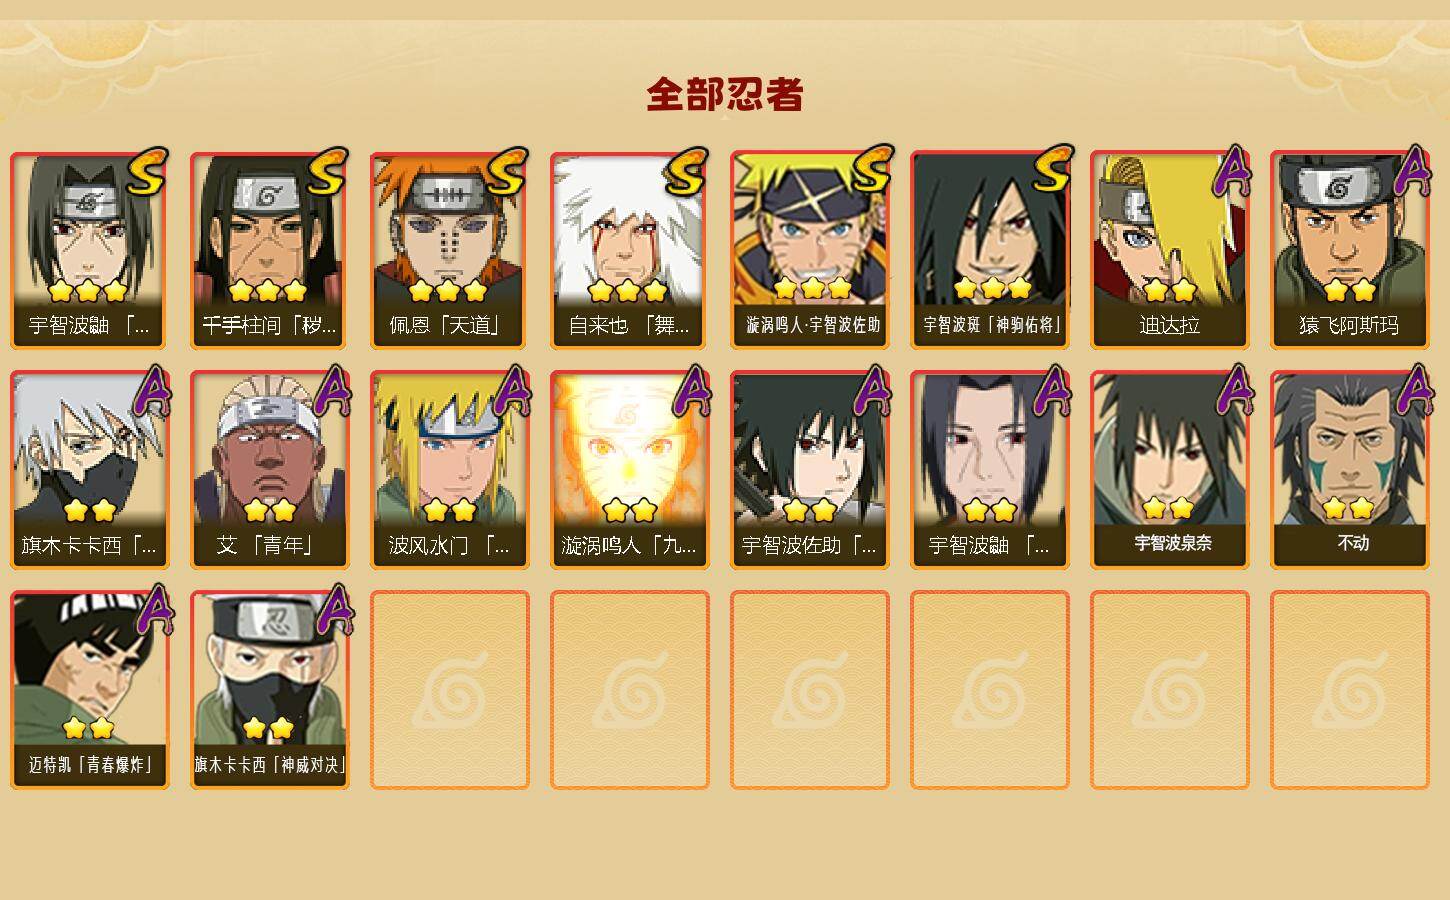This screenshot has width=1450, height=900.
Task: Click the S rank badge on 自来也
Action: (x=688, y=172)
